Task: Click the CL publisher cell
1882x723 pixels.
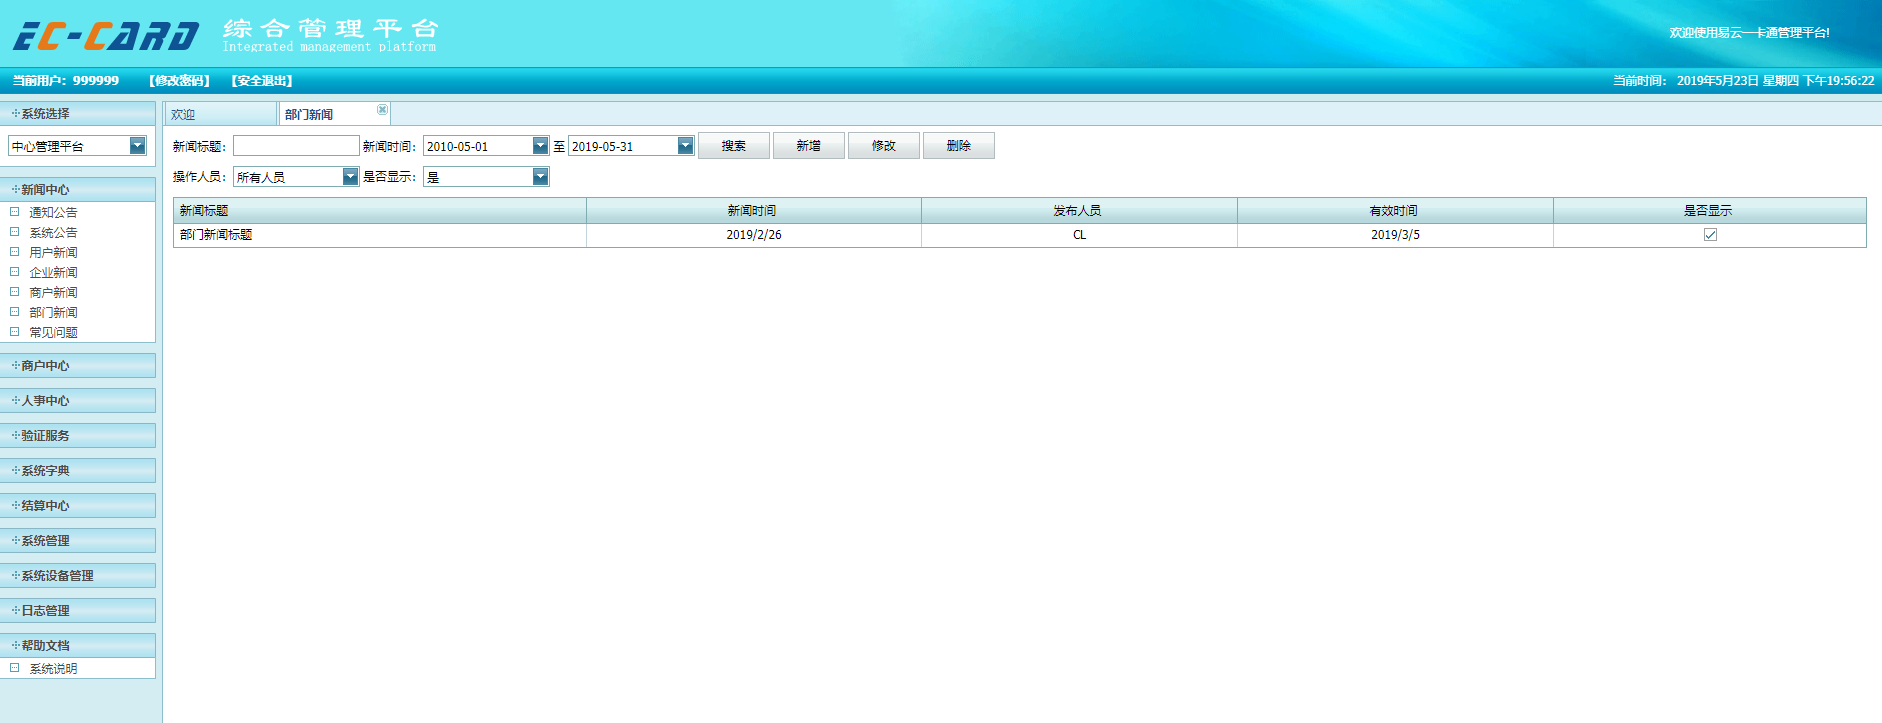Action: pos(1079,235)
